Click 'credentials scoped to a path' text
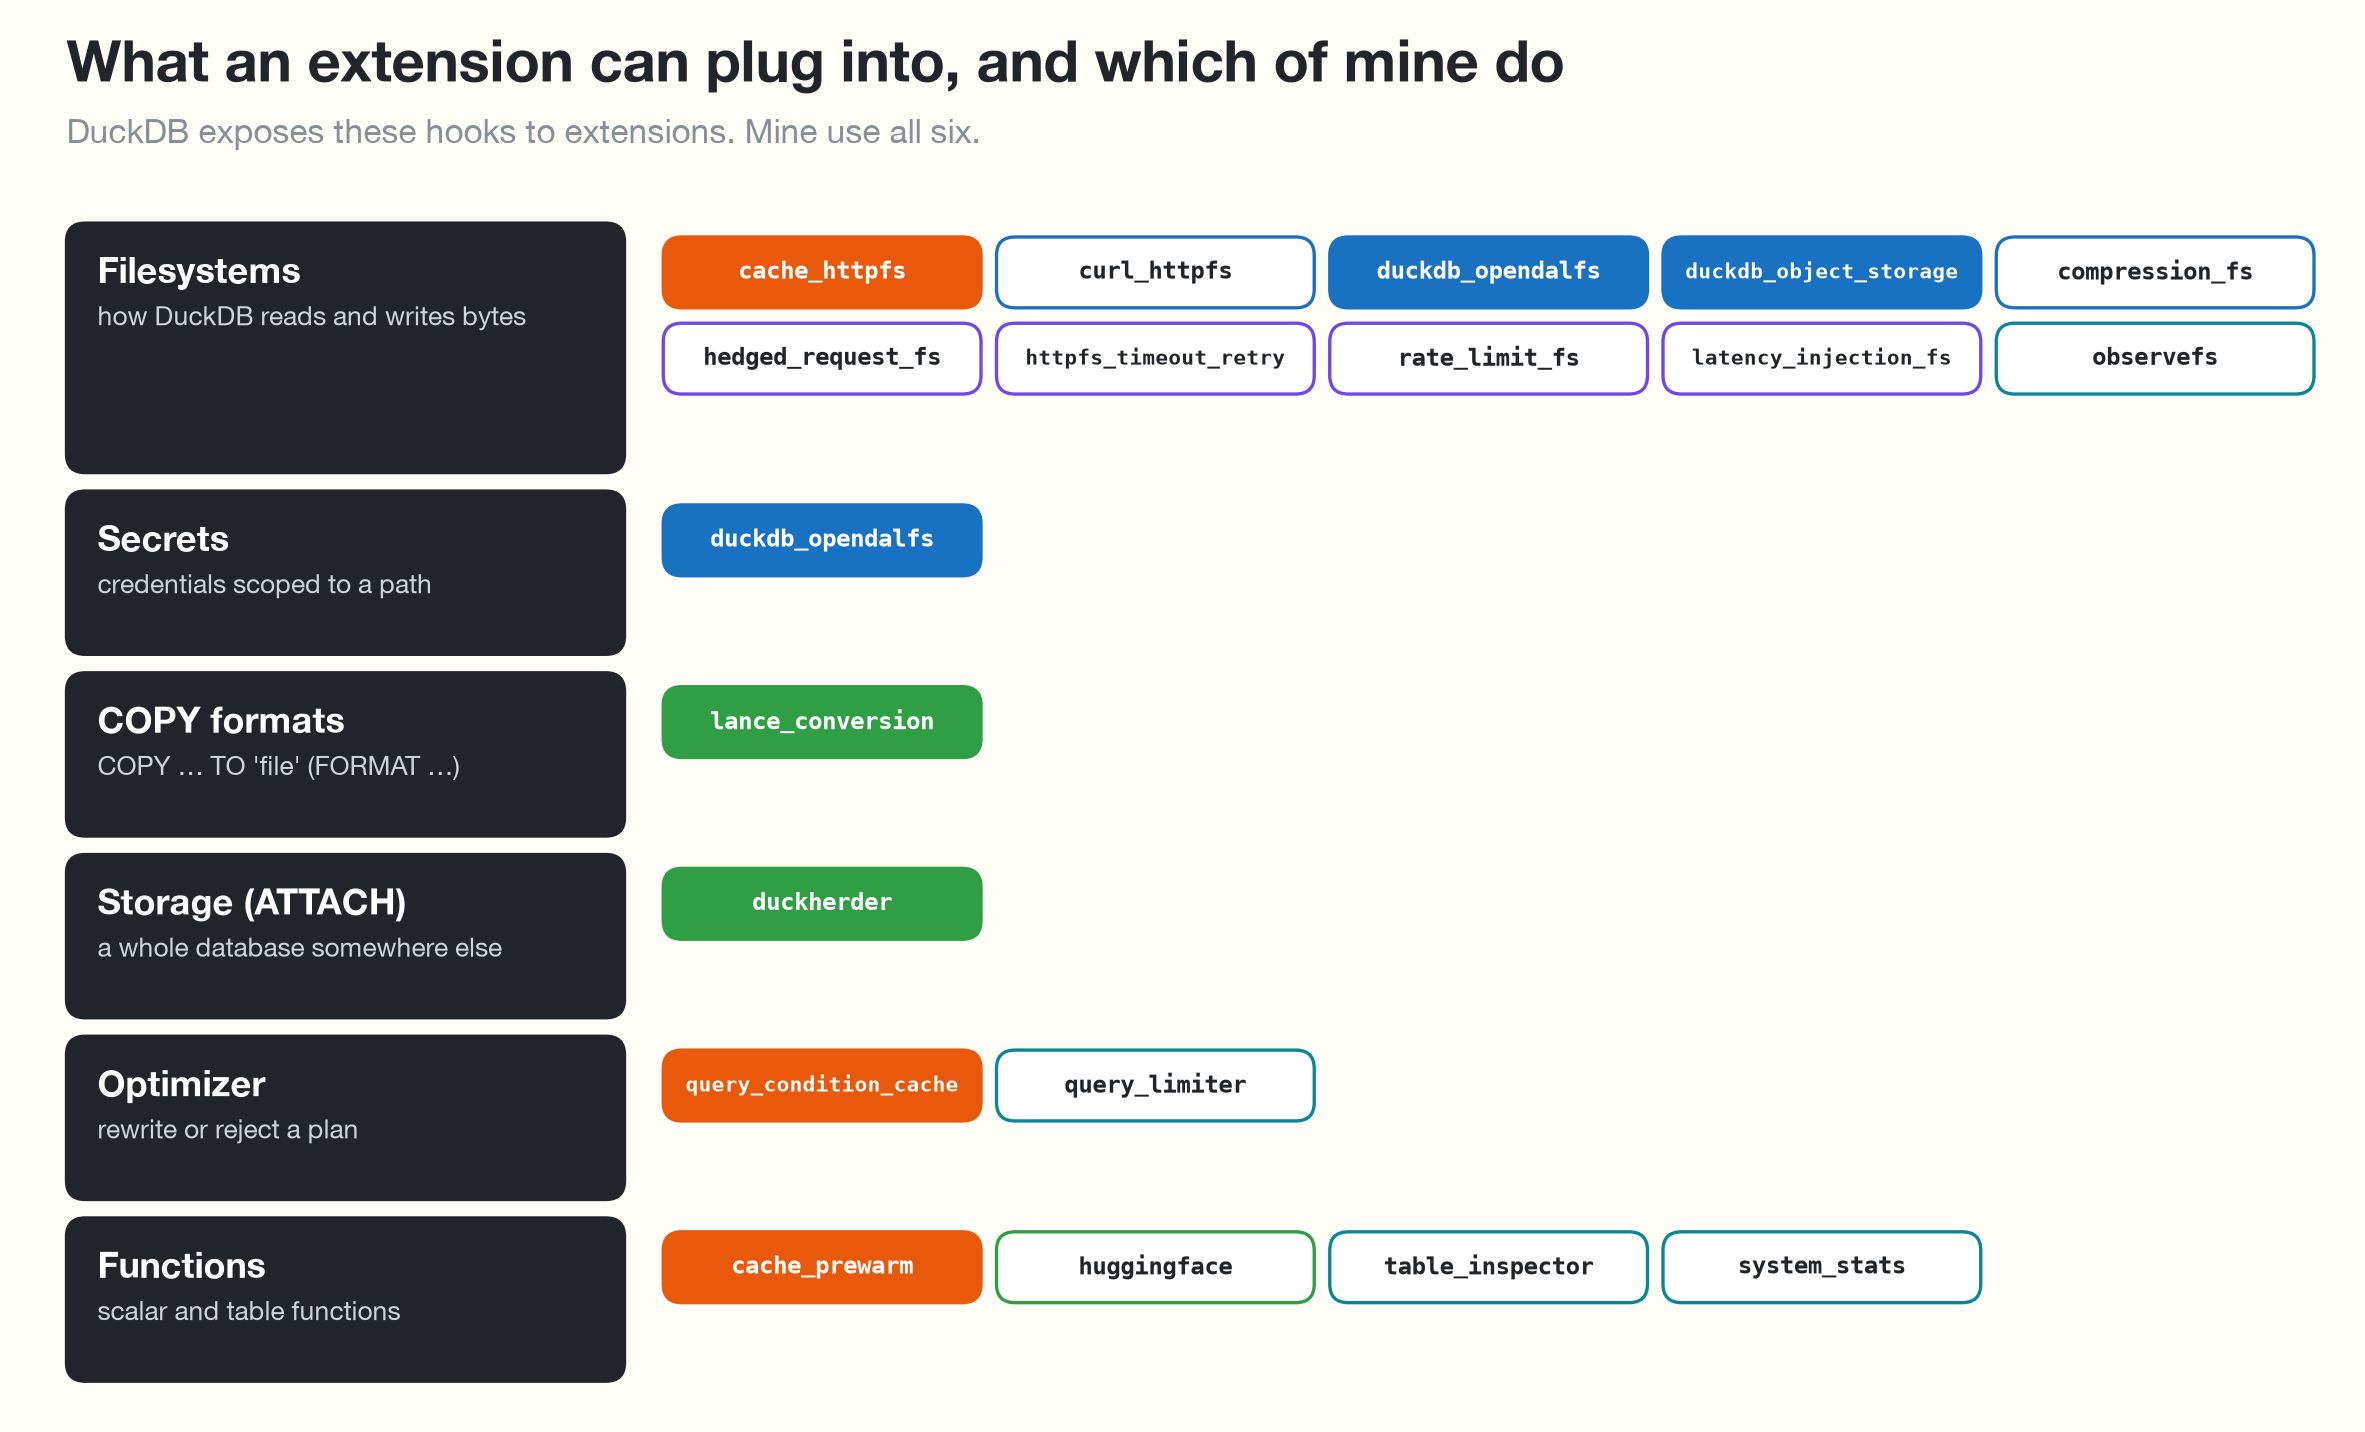2365x1432 pixels. tap(264, 585)
